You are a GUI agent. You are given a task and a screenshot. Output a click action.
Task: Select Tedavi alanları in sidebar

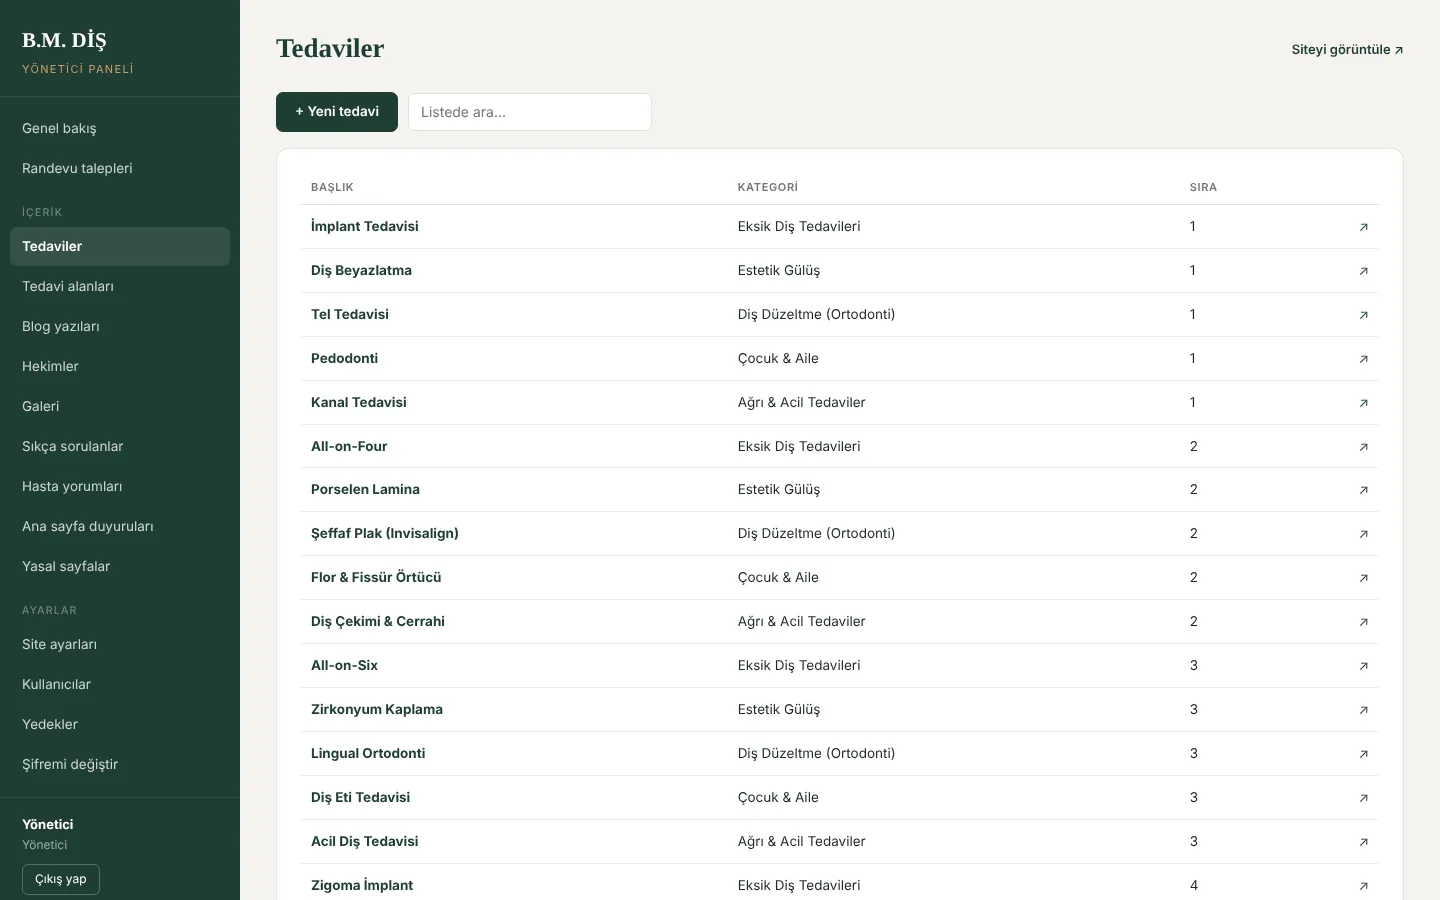click(120, 286)
